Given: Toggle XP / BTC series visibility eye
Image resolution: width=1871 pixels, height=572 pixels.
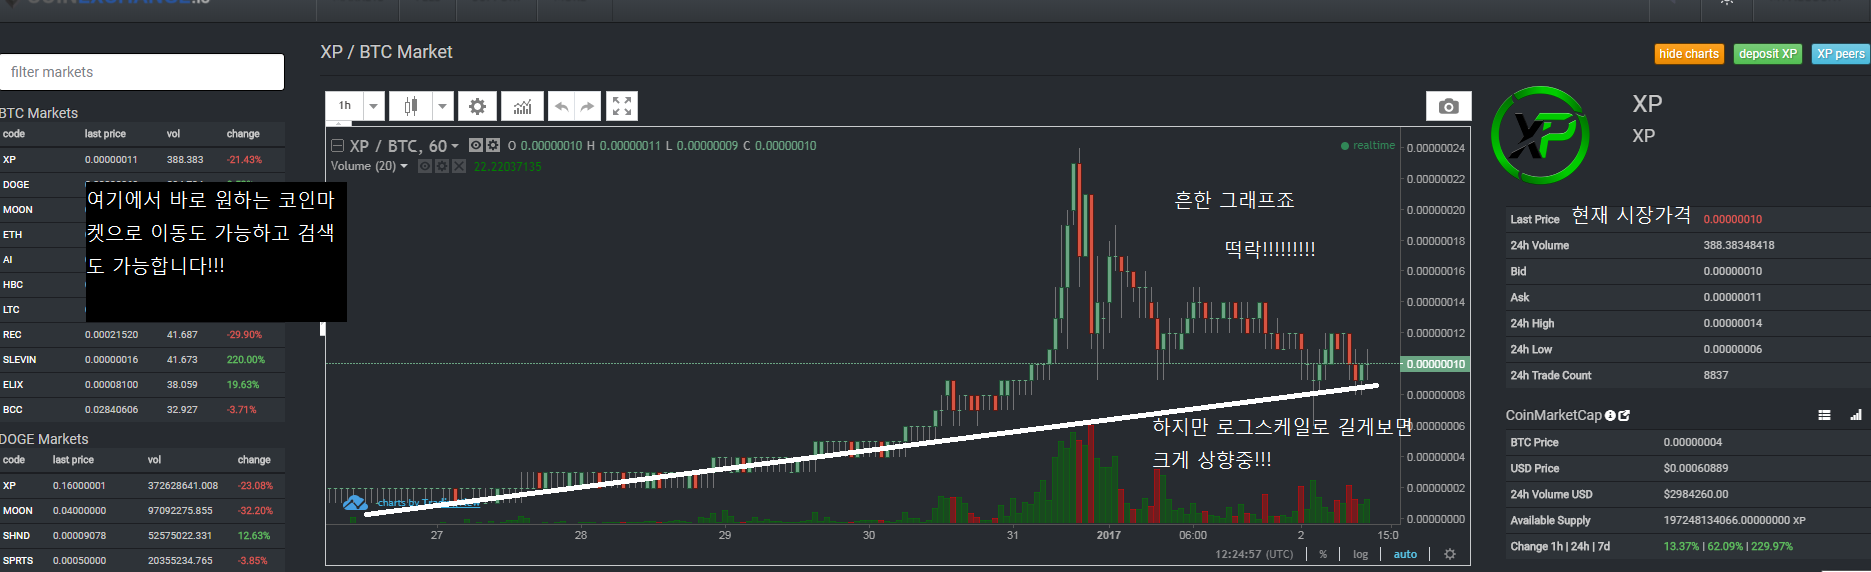Looking at the screenshot, I should click(x=476, y=145).
